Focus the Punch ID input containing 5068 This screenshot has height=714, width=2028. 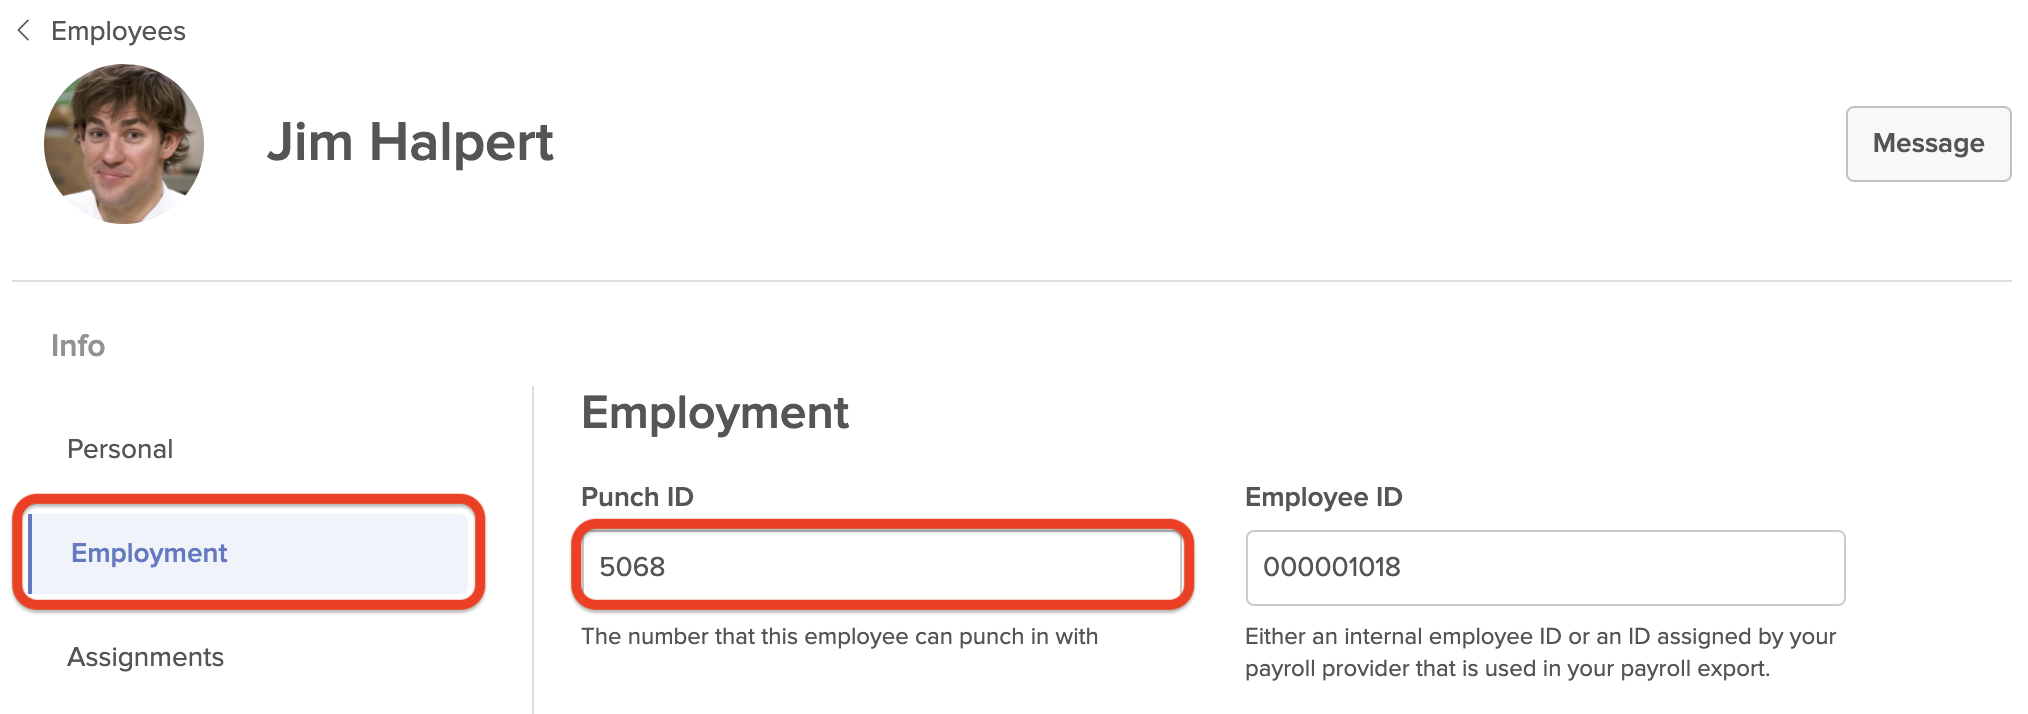coord(882,567)
